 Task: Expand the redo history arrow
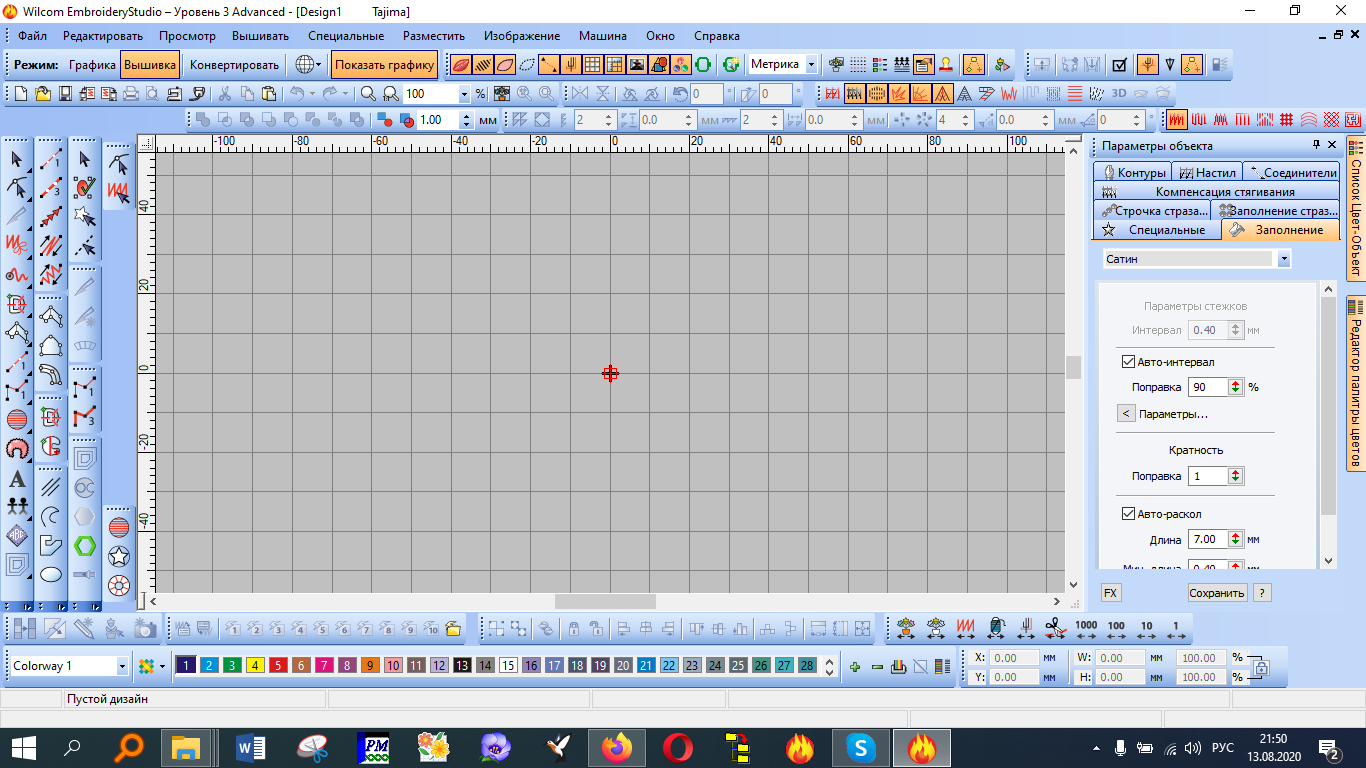pyautogui.click(x=346, y=93)
